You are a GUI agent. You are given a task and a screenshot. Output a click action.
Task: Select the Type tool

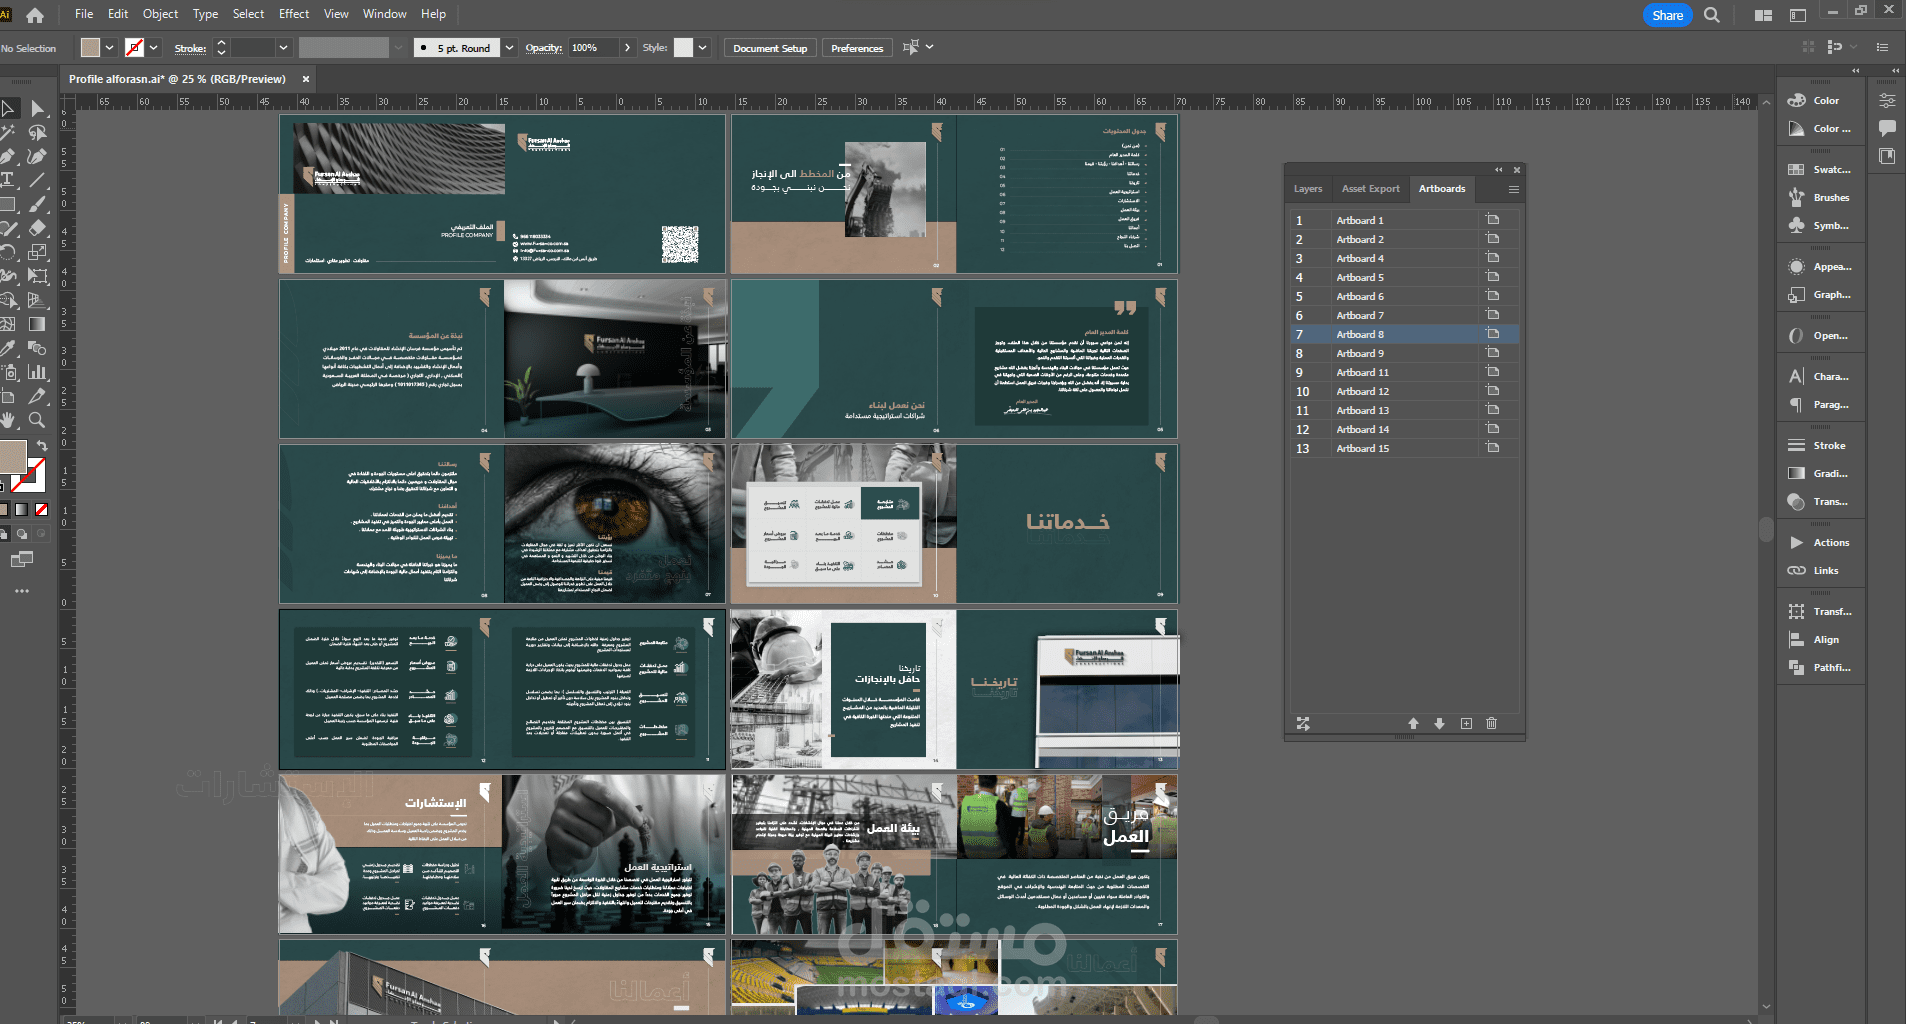tap(8, 180)
